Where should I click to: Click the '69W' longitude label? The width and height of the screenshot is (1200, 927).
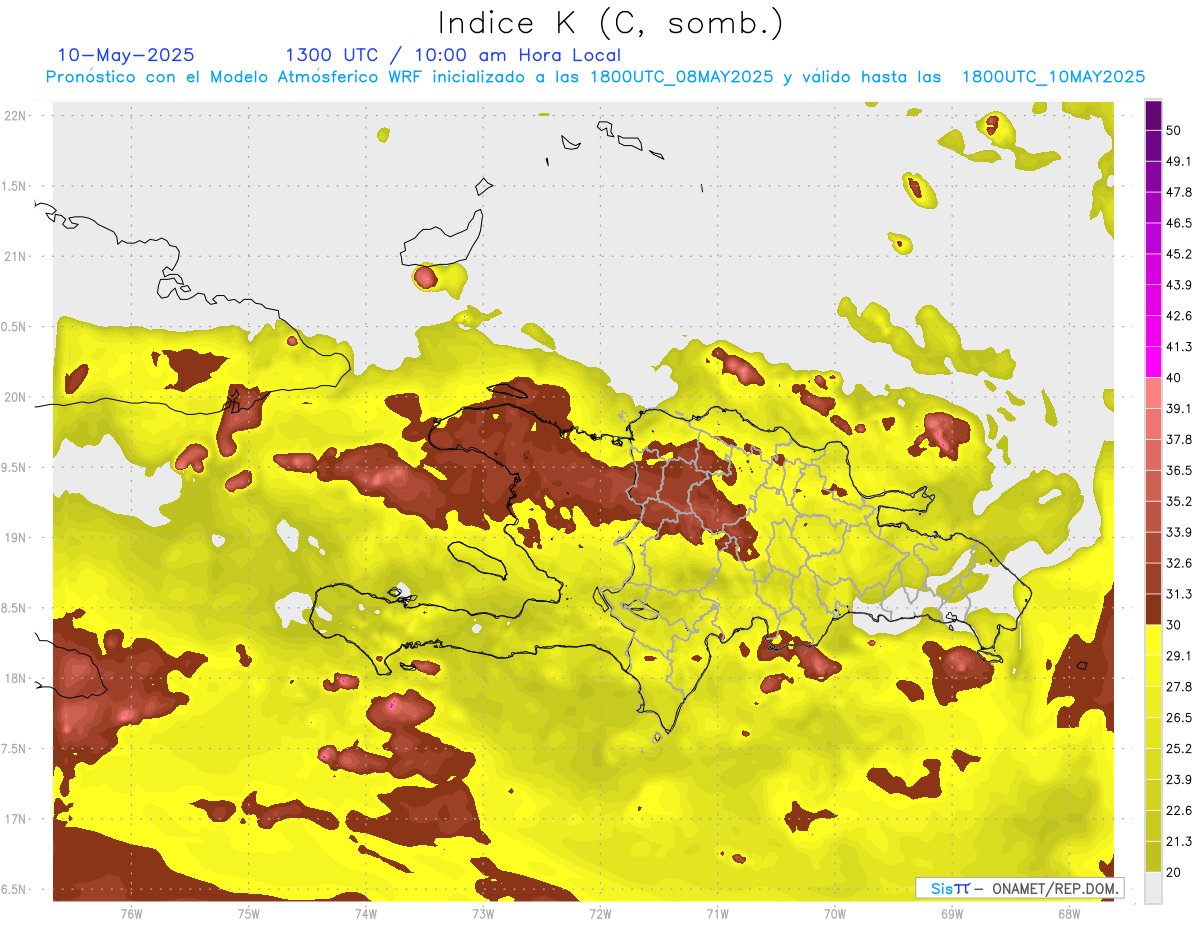pos(952,914)
